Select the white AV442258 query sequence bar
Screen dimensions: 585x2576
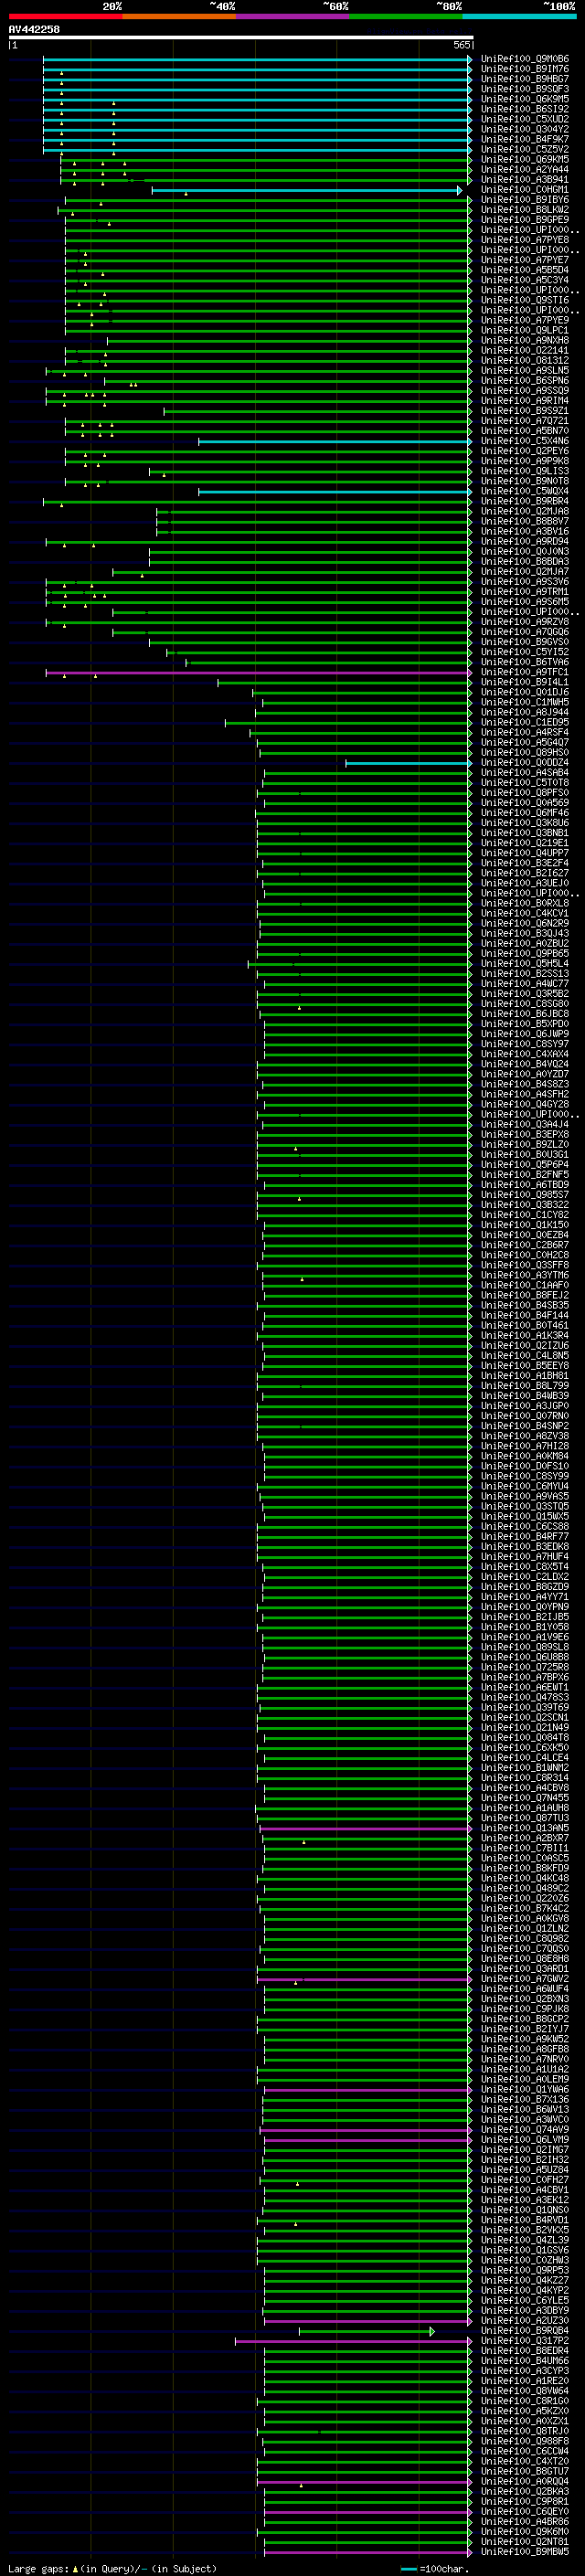[x=240, y=37]
